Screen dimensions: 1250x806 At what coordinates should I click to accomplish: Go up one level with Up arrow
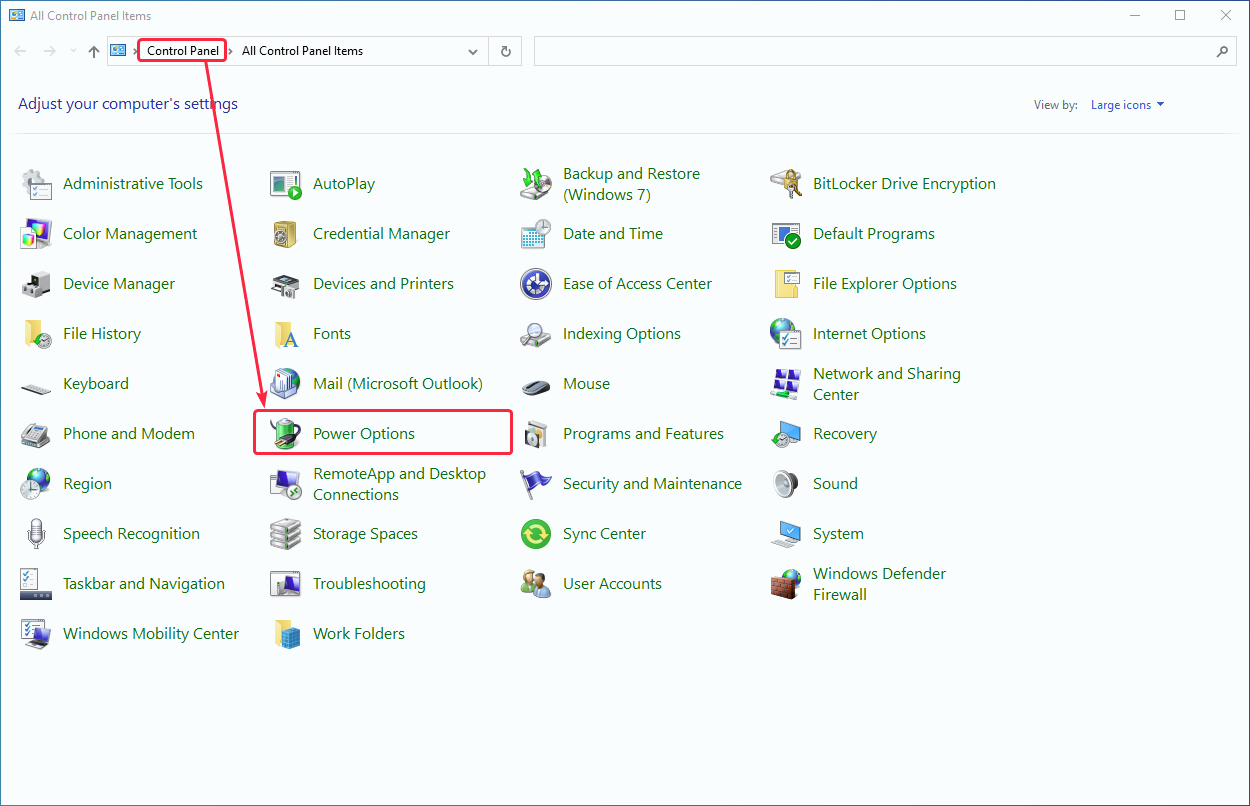[94, 52]
